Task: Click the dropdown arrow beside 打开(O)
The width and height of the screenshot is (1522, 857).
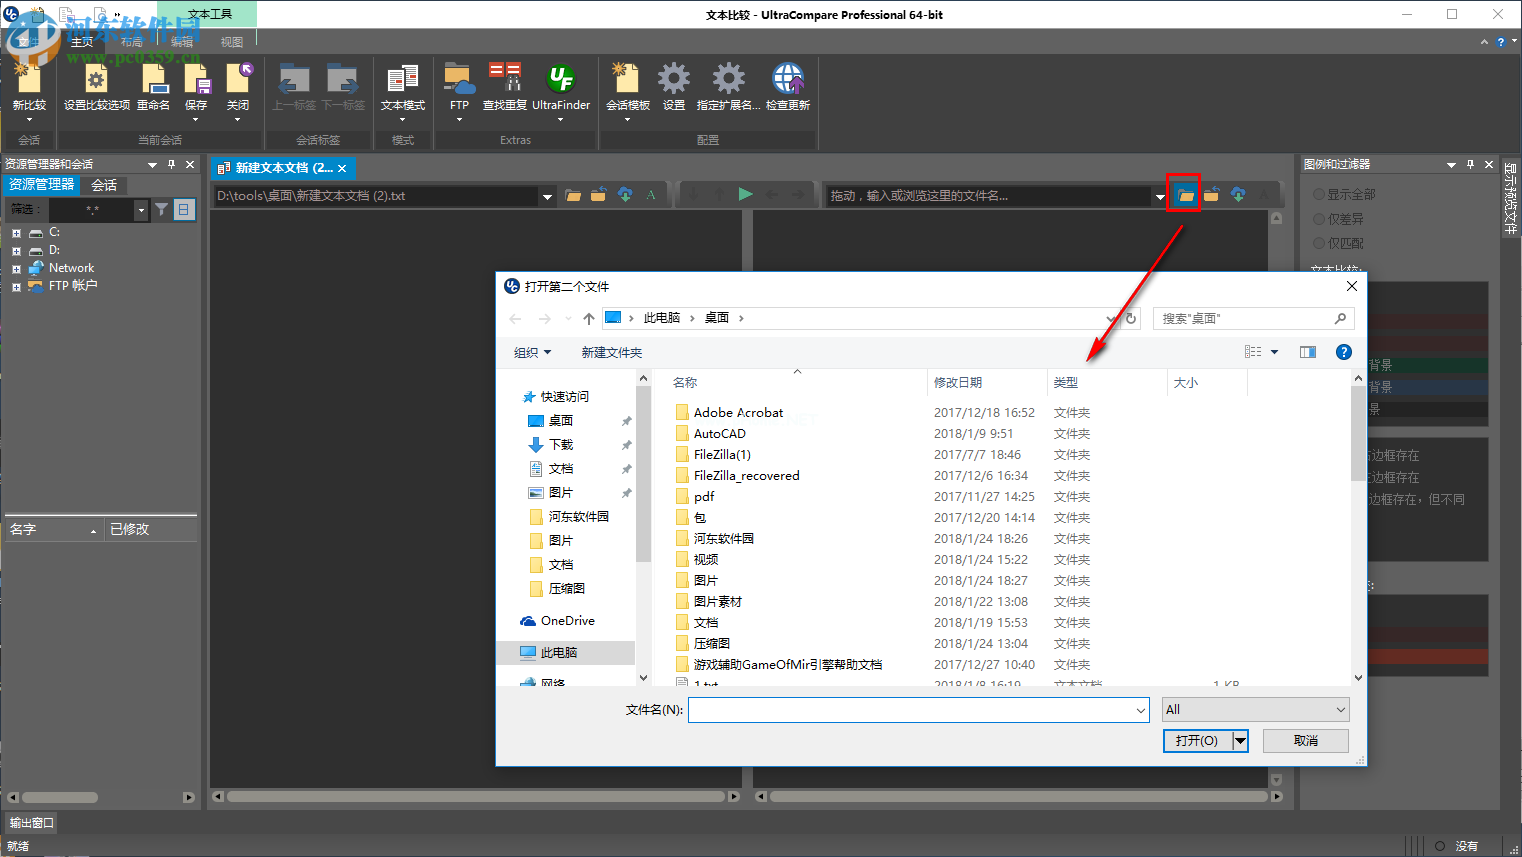Action: (1240, 740)
